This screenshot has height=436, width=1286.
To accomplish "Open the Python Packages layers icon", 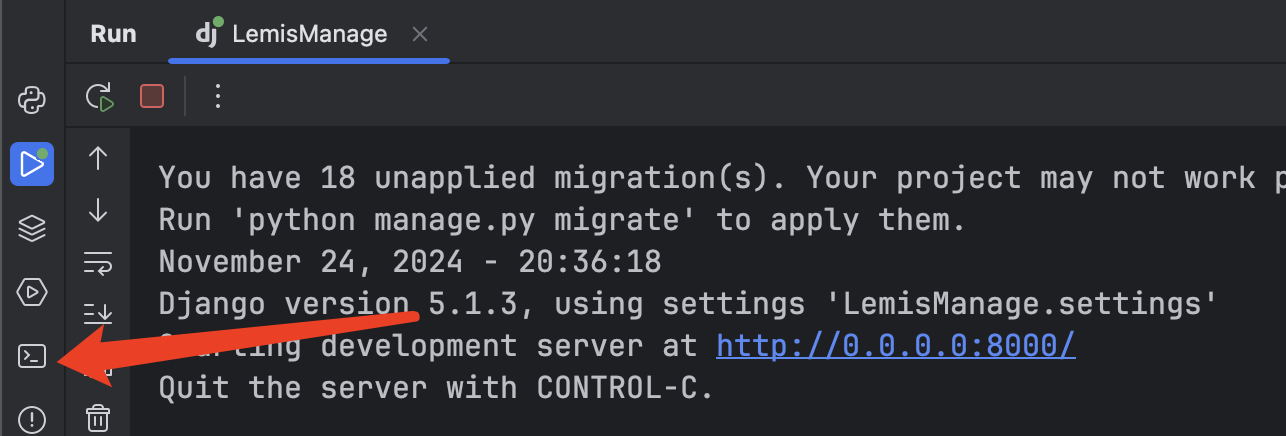I will [32, 229].
